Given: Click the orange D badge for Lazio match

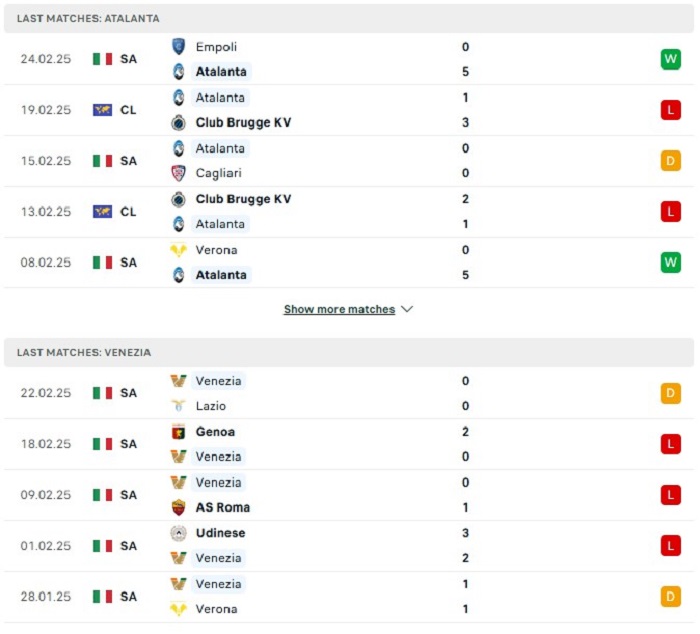Looking at the screenshot, I should coord(670,393).
